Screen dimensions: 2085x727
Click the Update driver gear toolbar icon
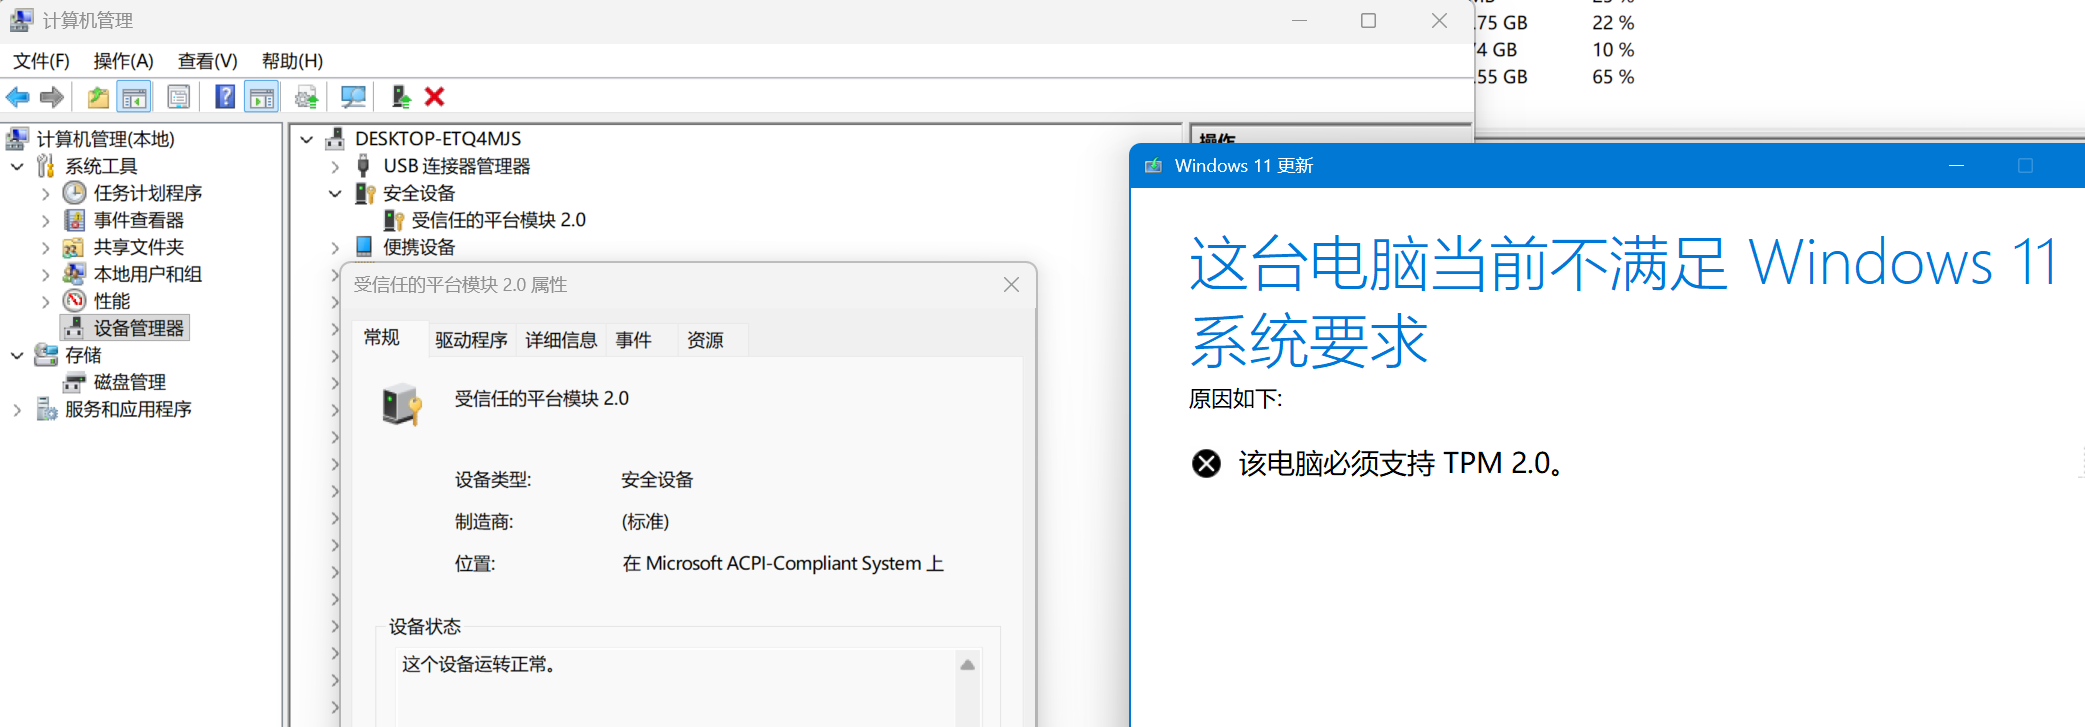coord(307,97)
